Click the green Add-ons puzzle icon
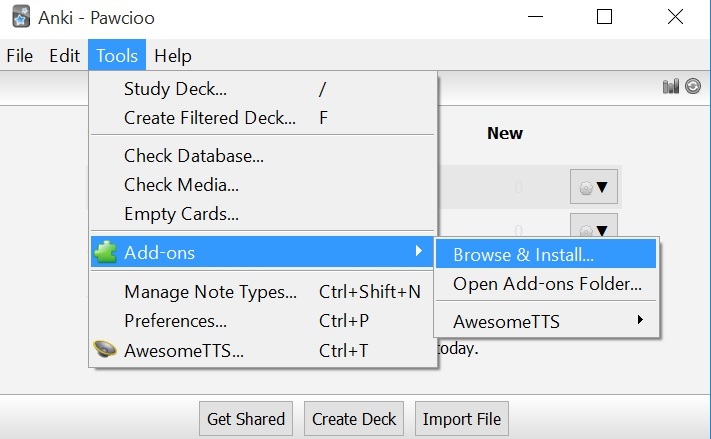The width and height of the screenshot is (711, 439). point(106,252)
